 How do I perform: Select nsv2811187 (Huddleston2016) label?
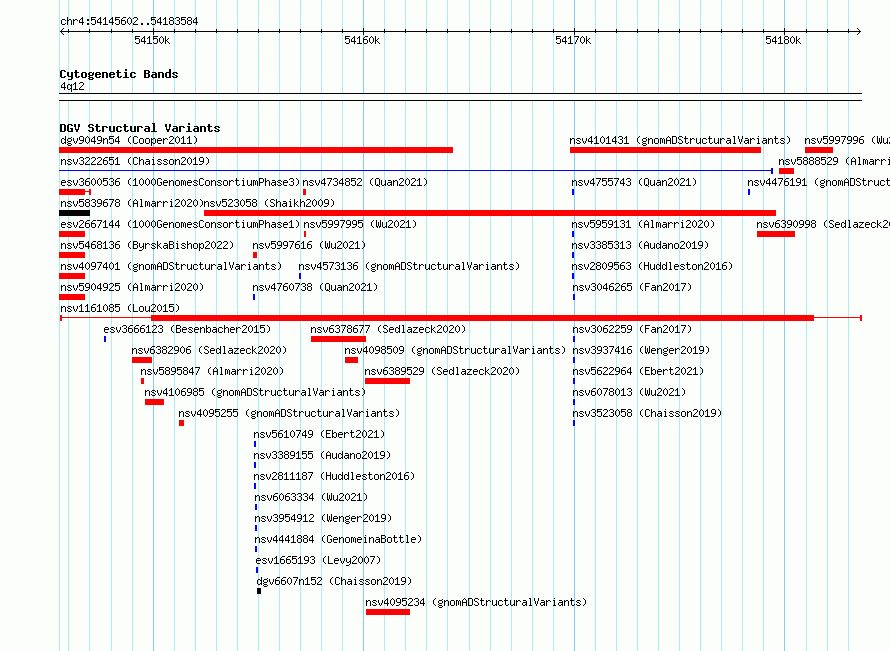point(334,476)
